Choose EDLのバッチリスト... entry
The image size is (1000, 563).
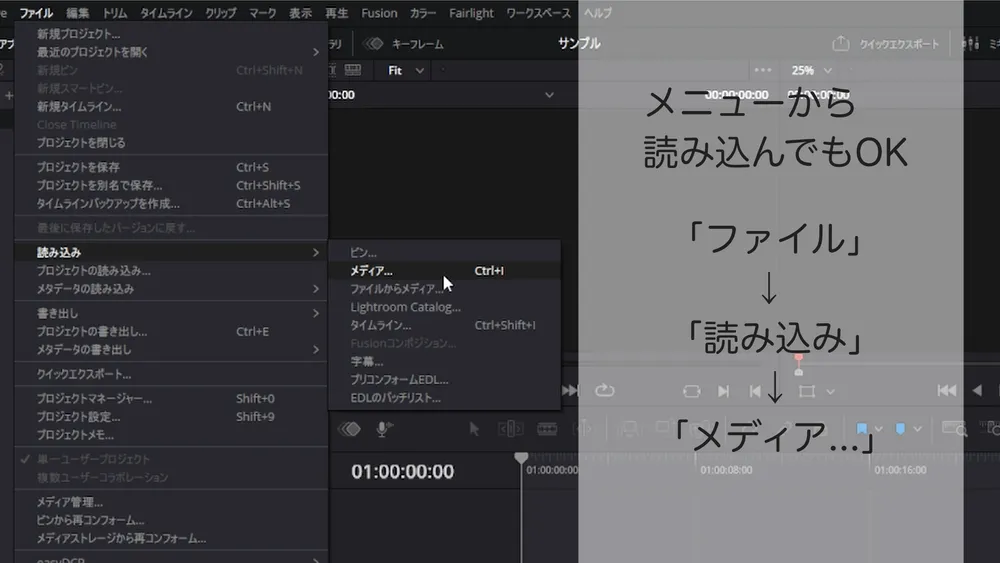coord(445,398)
